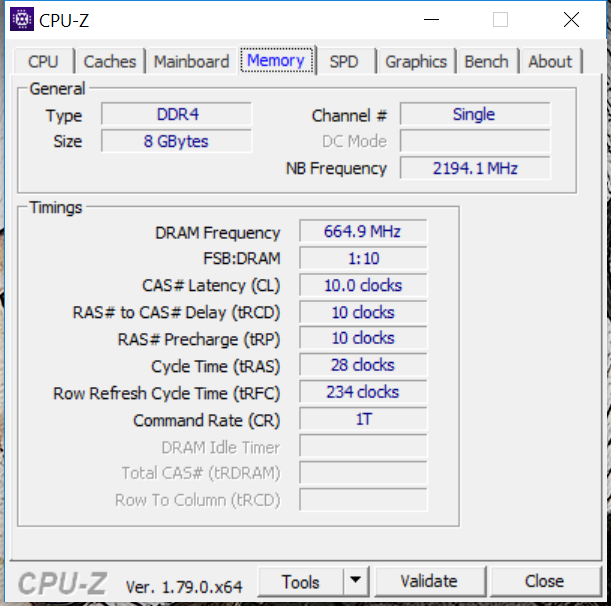611x606 pixels.
Task: Select the NB Frequency 2194.1 MHz value
Action: 475,168
